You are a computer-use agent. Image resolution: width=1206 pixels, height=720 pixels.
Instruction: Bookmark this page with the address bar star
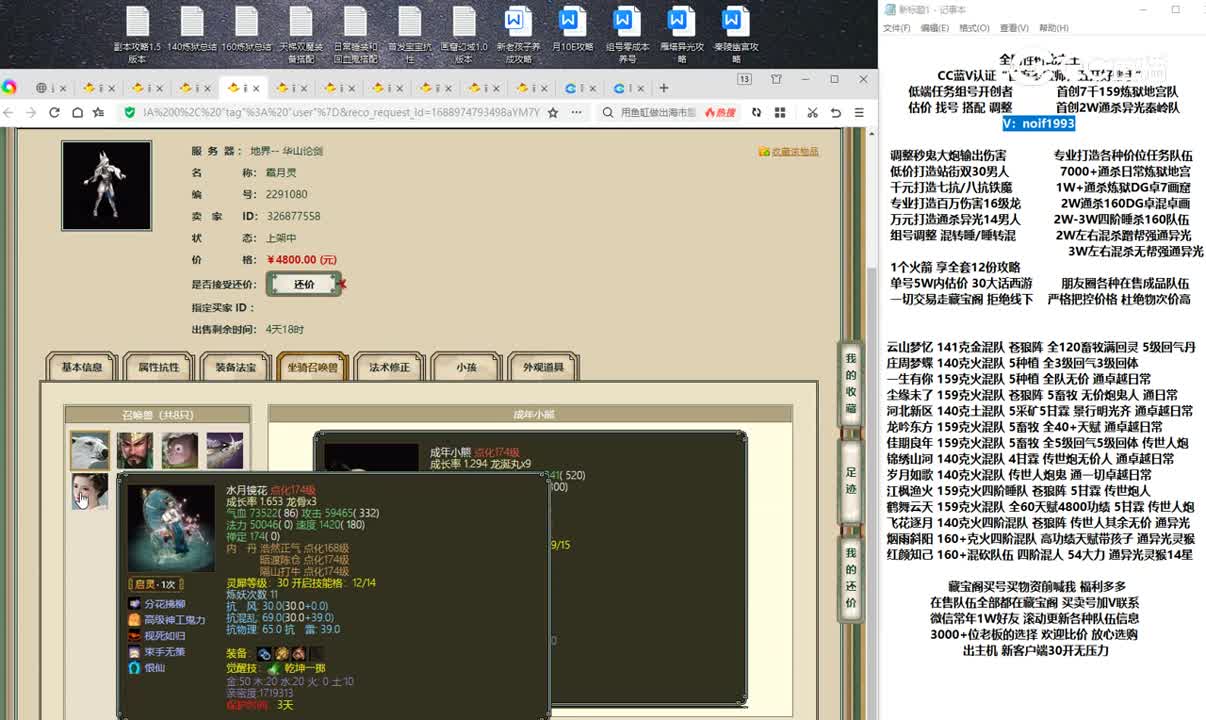tap(553, 113)
